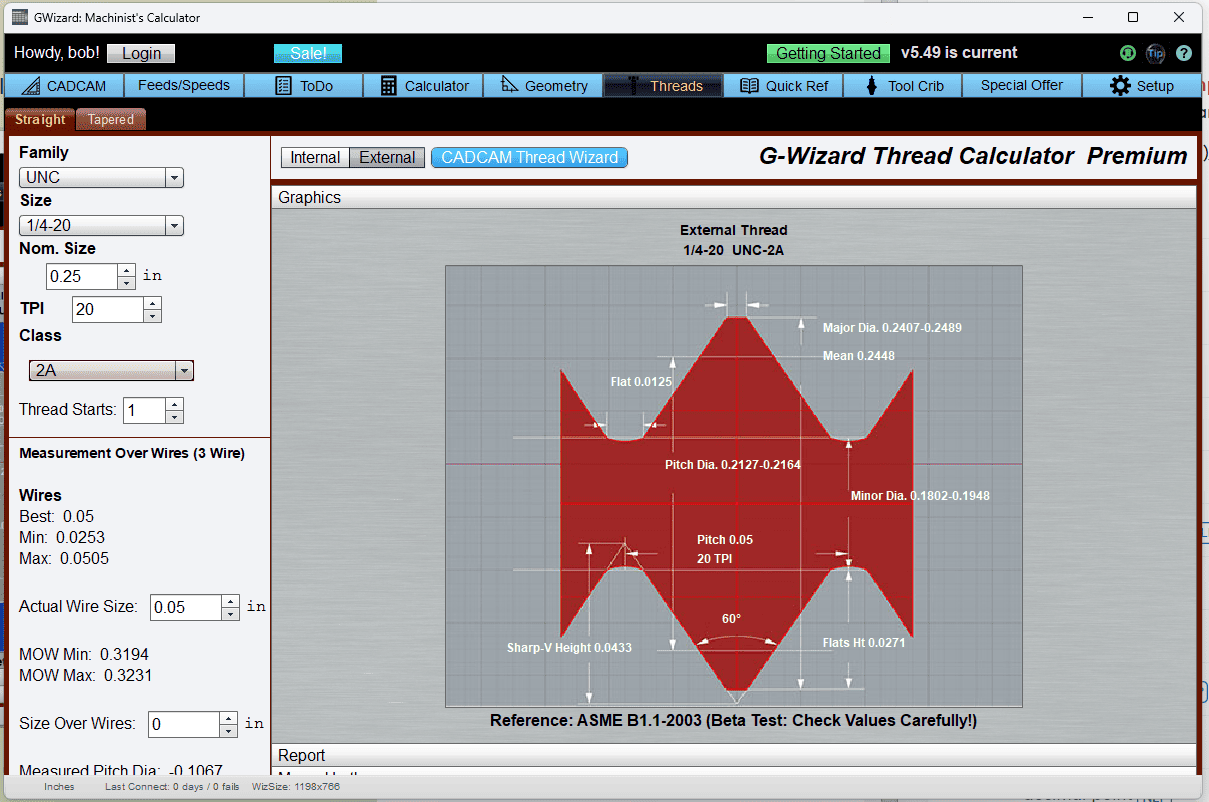Open the Feeds/Speeds tab
The height and width of the screenshot is (802, 1209).
coord(184,85)
